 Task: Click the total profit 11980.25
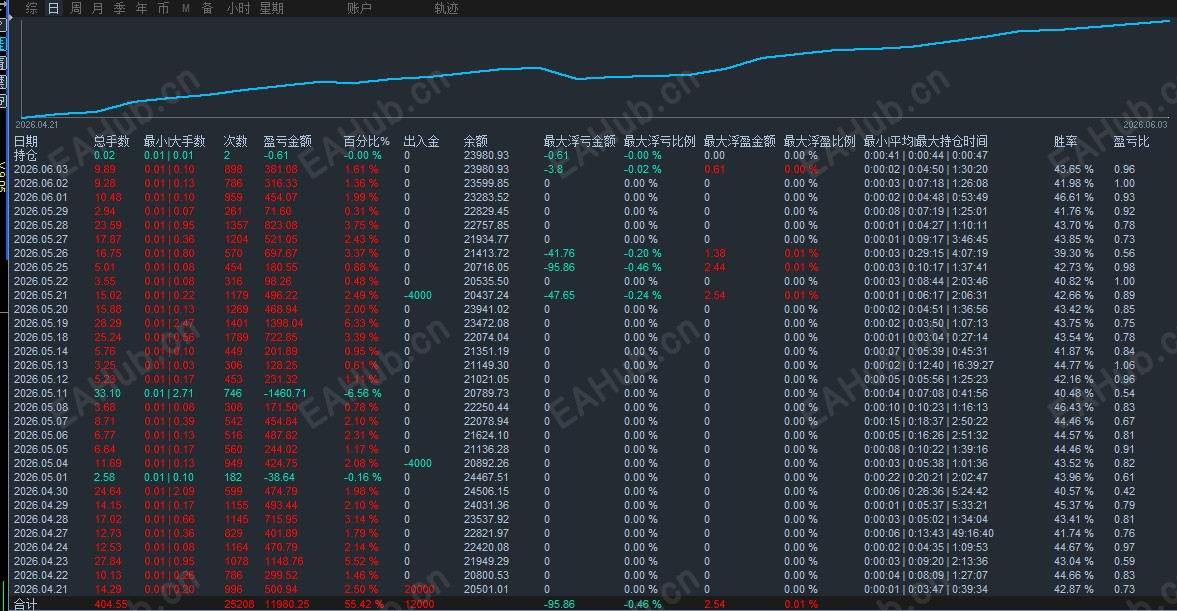pos(287,604)
